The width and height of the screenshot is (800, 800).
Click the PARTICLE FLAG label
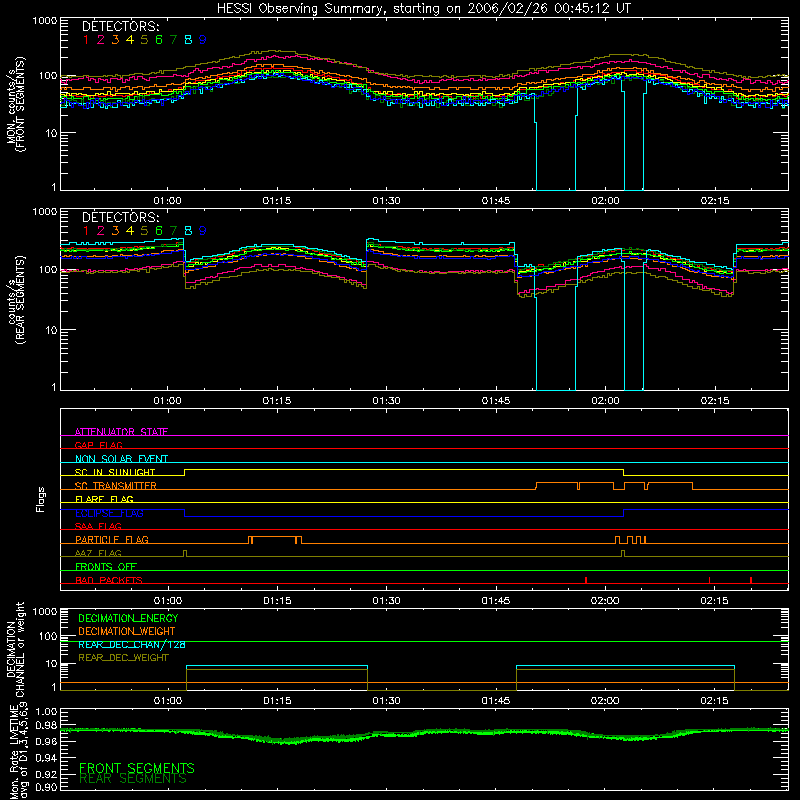coord(112,539)
